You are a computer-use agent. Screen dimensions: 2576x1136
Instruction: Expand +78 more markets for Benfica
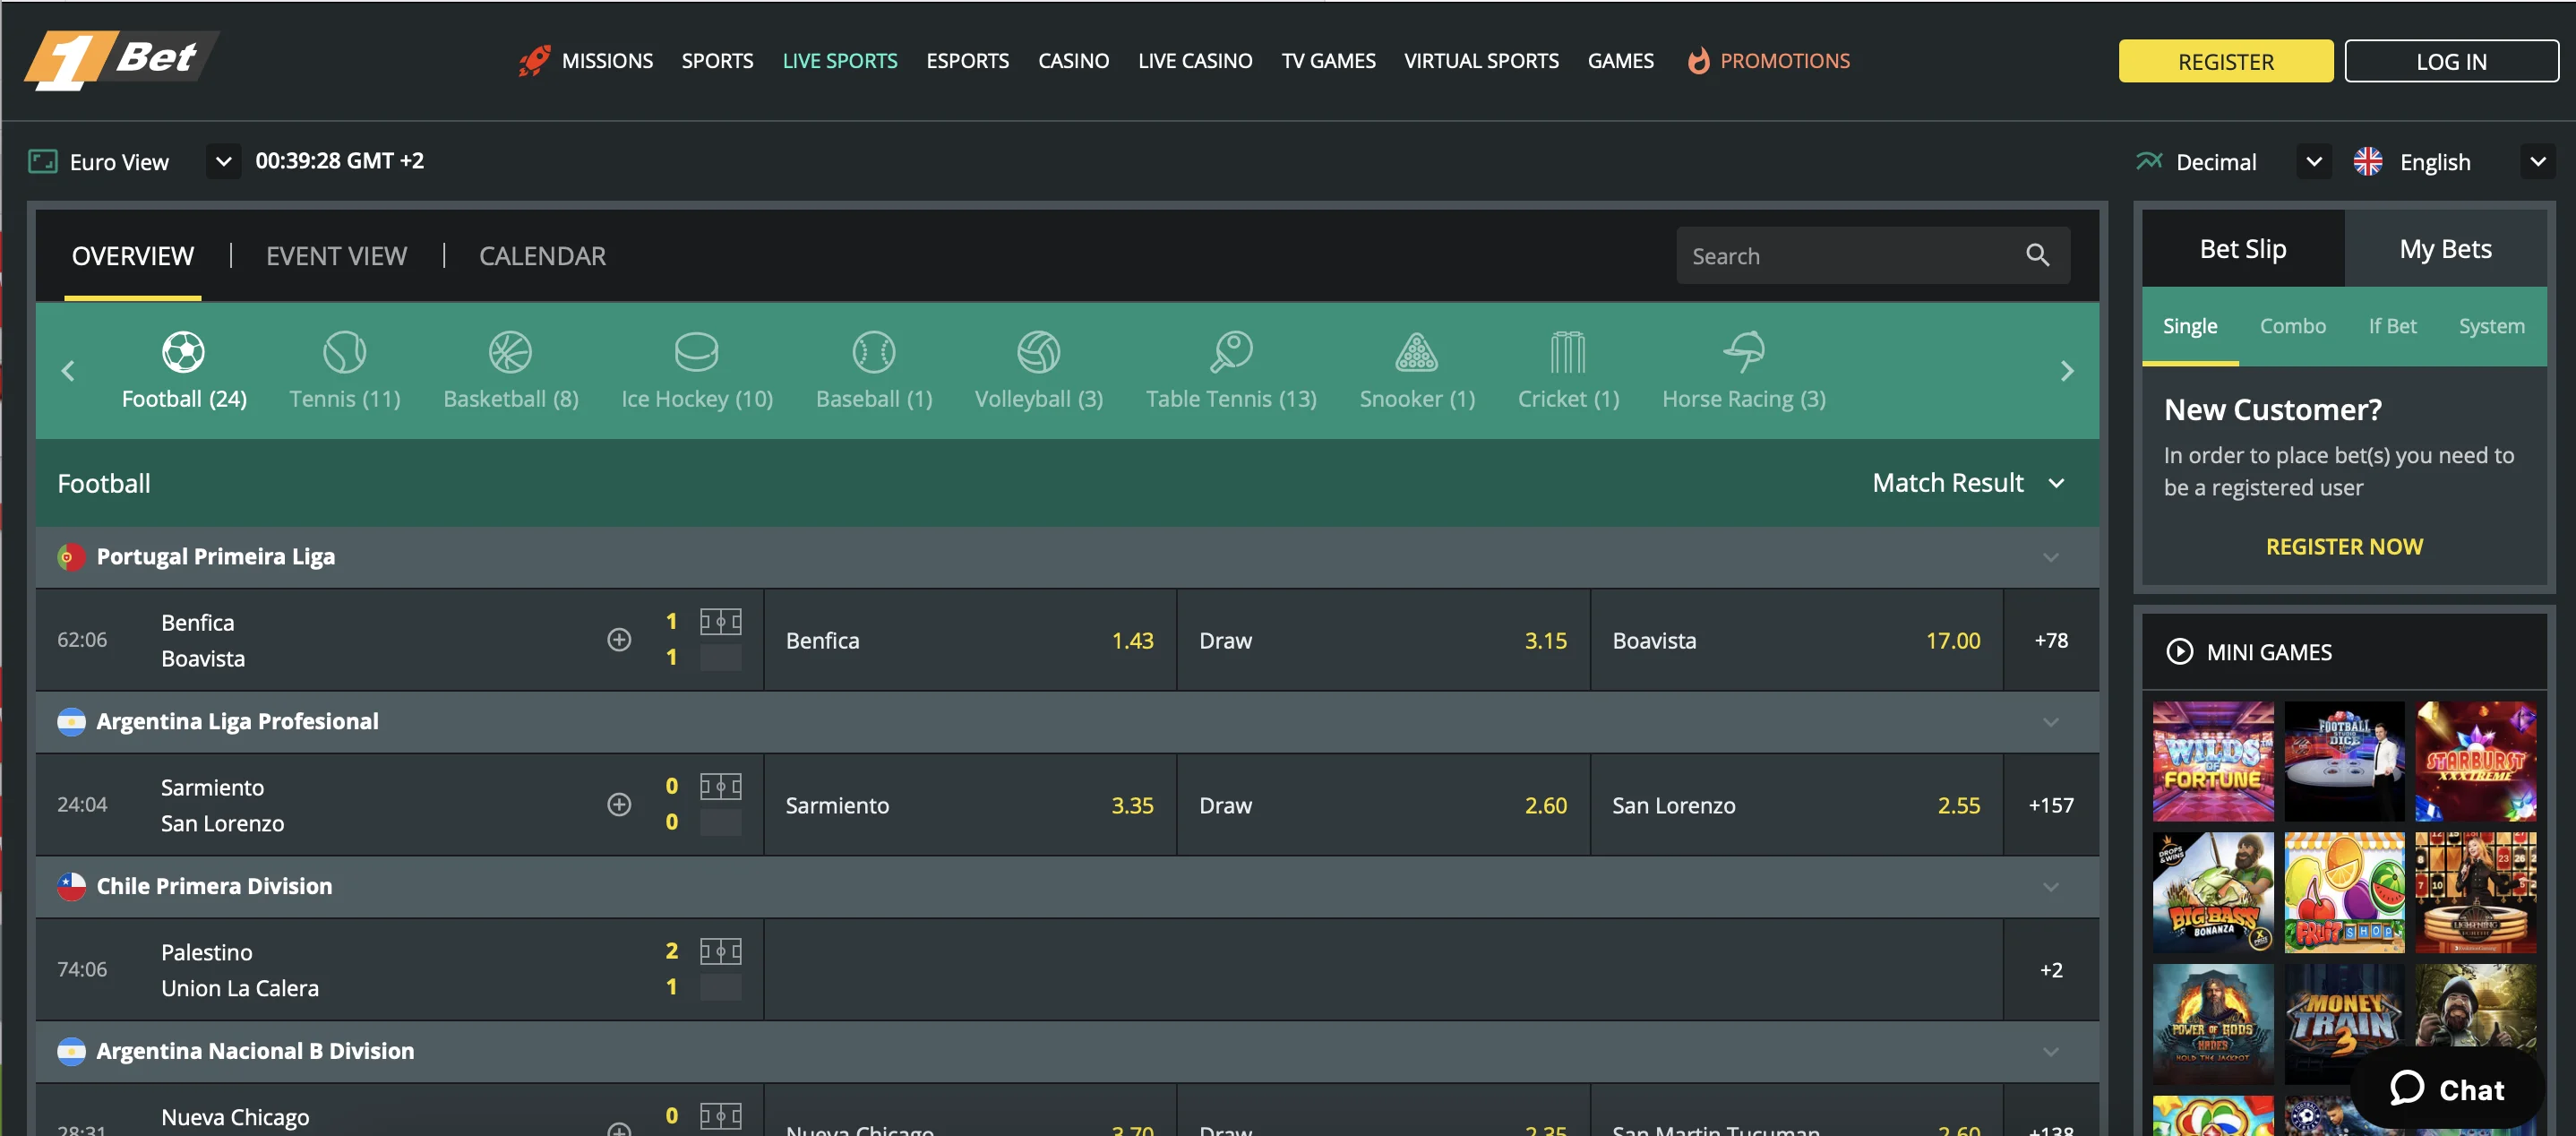coord(2051,640)
